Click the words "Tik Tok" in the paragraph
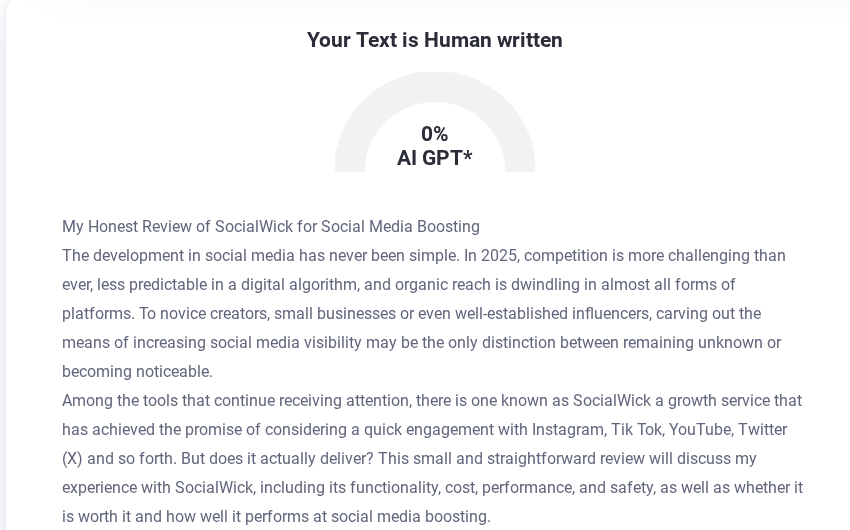 [x=637, y=430]
